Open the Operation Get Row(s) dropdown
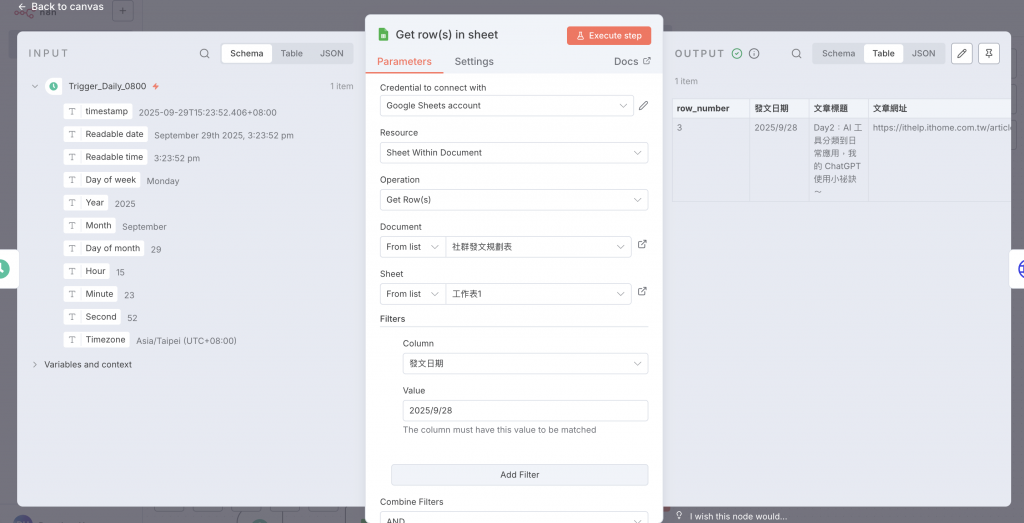Image resolution: width=1024 pixels, height=523 pixels. 514,200
